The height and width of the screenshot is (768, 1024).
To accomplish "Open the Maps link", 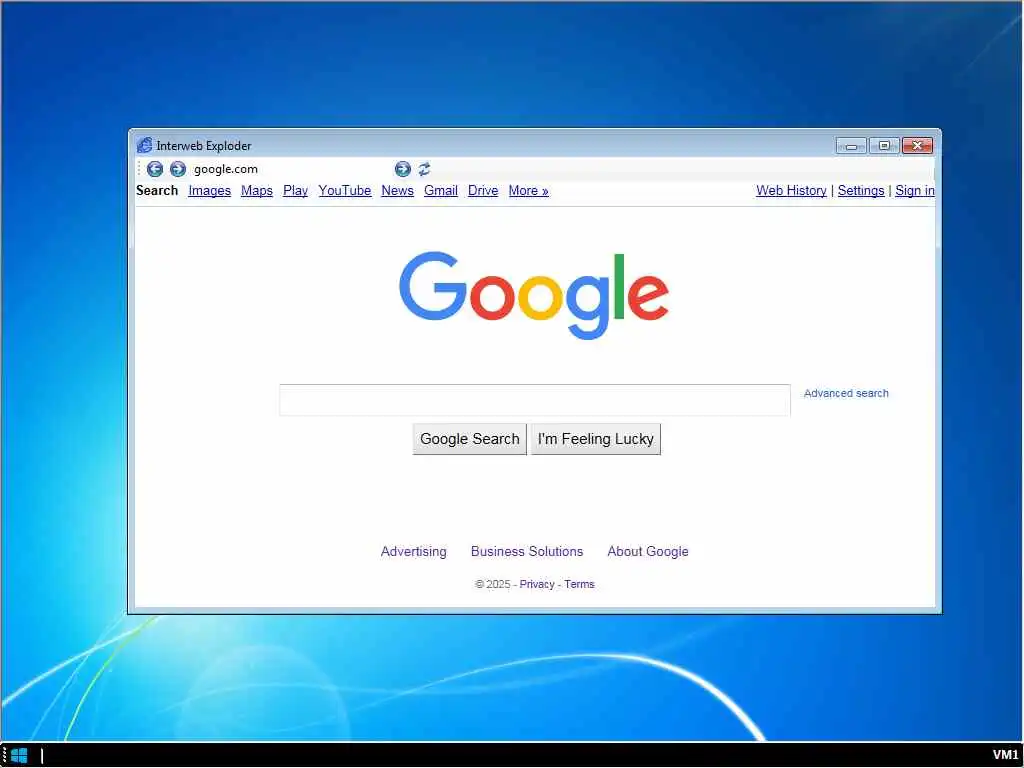I will tap(257, 191).
